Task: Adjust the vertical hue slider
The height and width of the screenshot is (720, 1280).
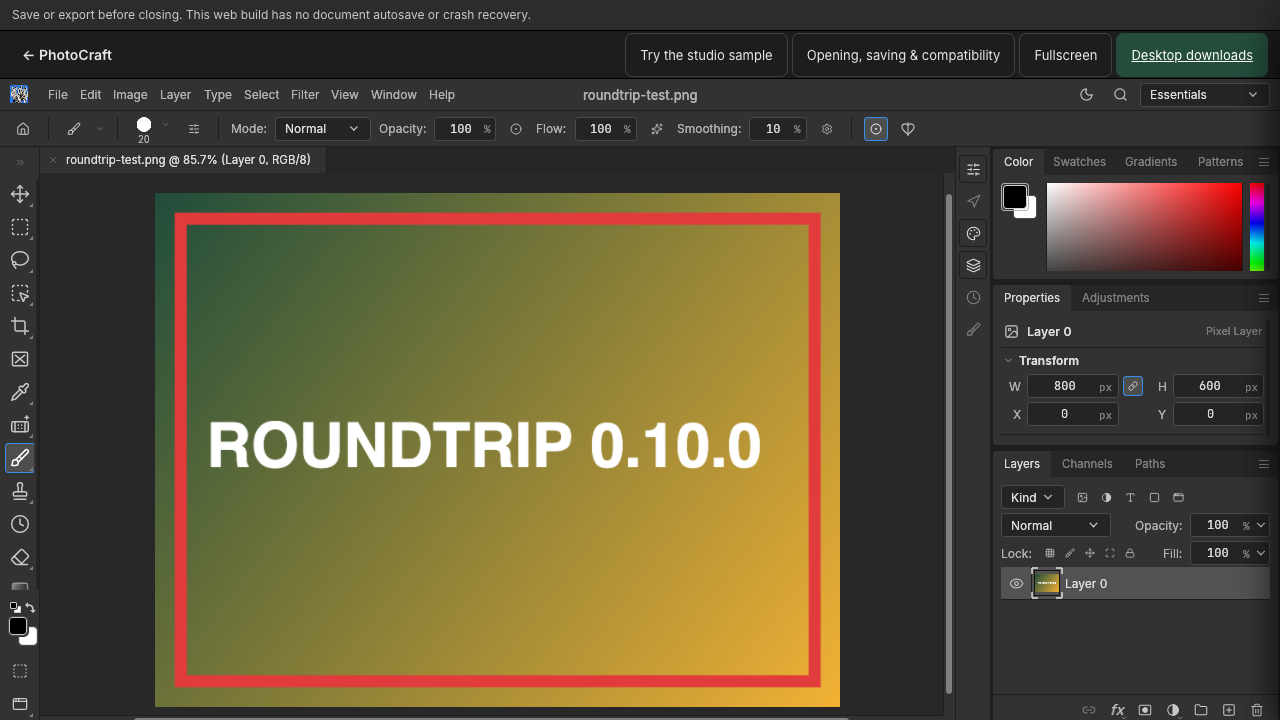Action: pyautogui.click(x=1257, y=227)
